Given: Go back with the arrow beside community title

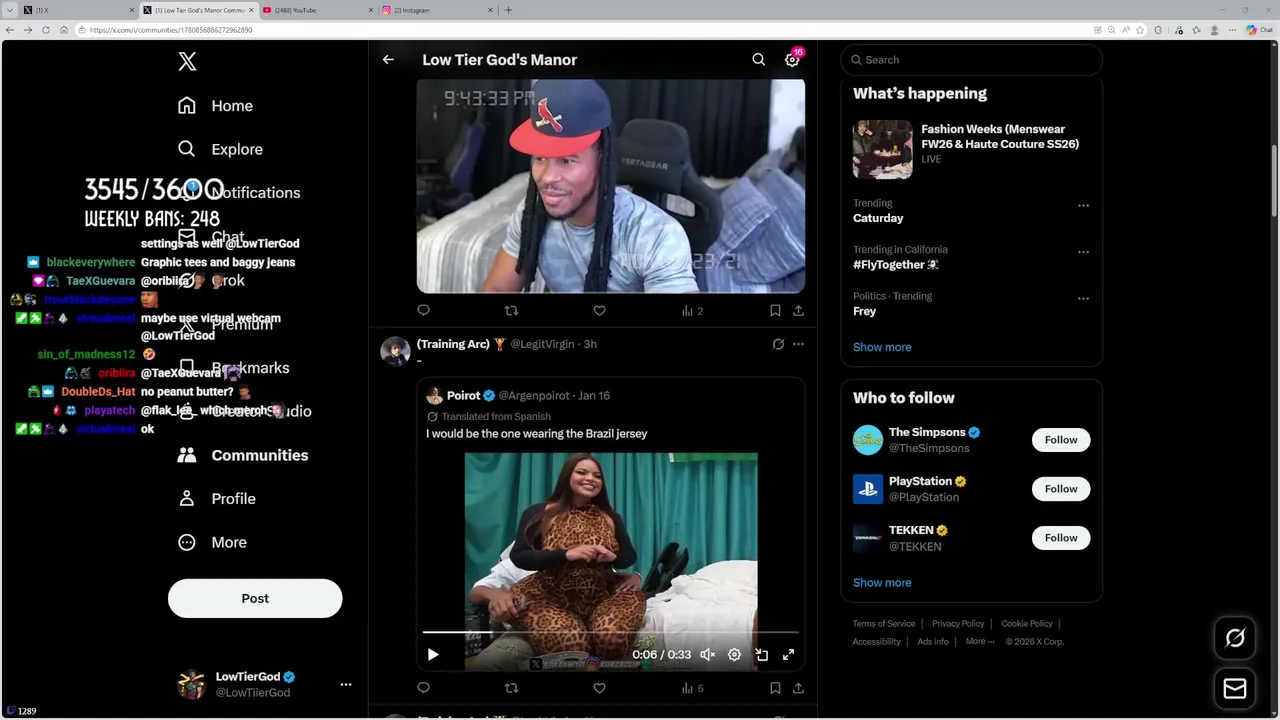Looking at the screenshot, I should click(388, 60).
